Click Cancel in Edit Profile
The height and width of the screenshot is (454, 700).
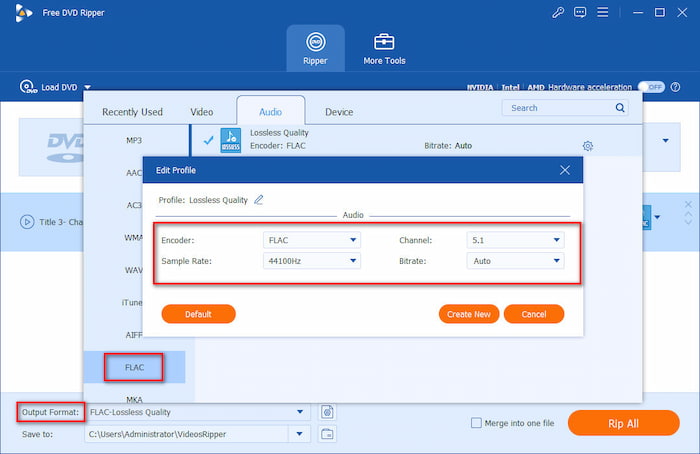[534, 314]
